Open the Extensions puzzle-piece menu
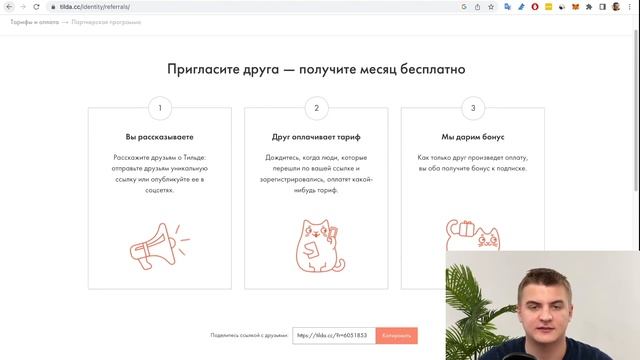 click(589, 7)
